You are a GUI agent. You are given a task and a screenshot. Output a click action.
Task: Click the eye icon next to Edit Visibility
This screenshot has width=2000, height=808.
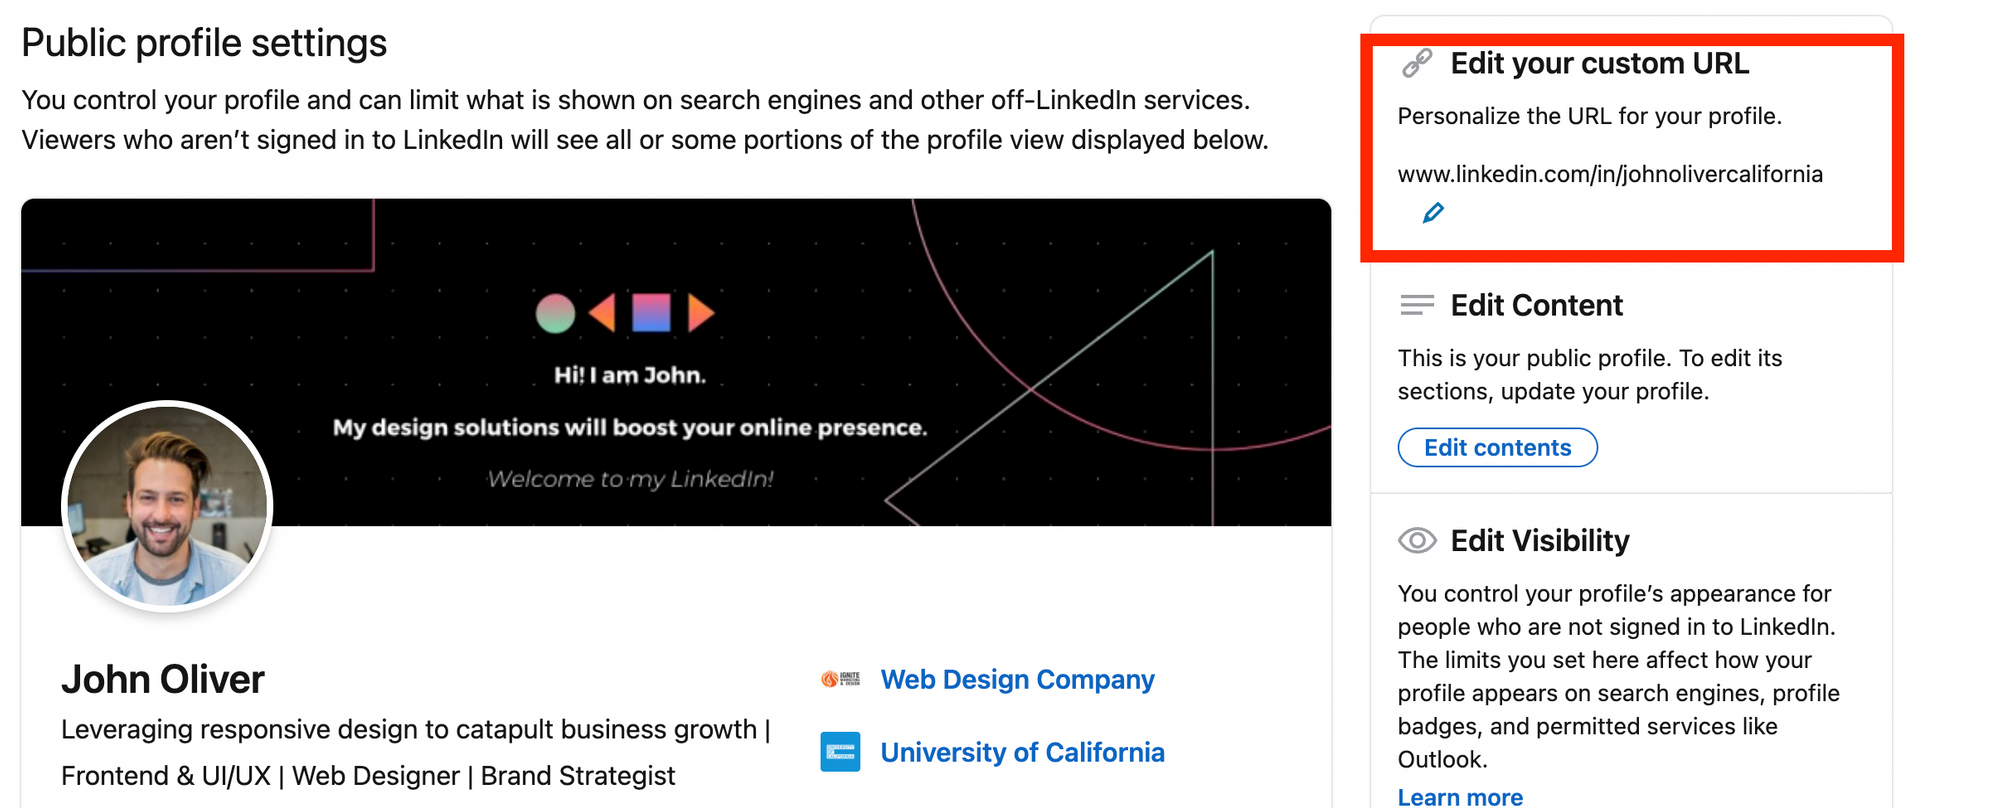click(1416, 540)
